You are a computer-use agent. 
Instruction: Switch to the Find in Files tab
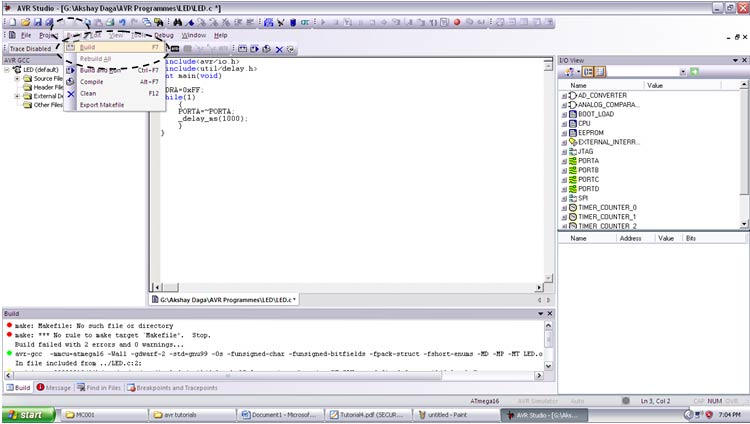coord(99,388)
